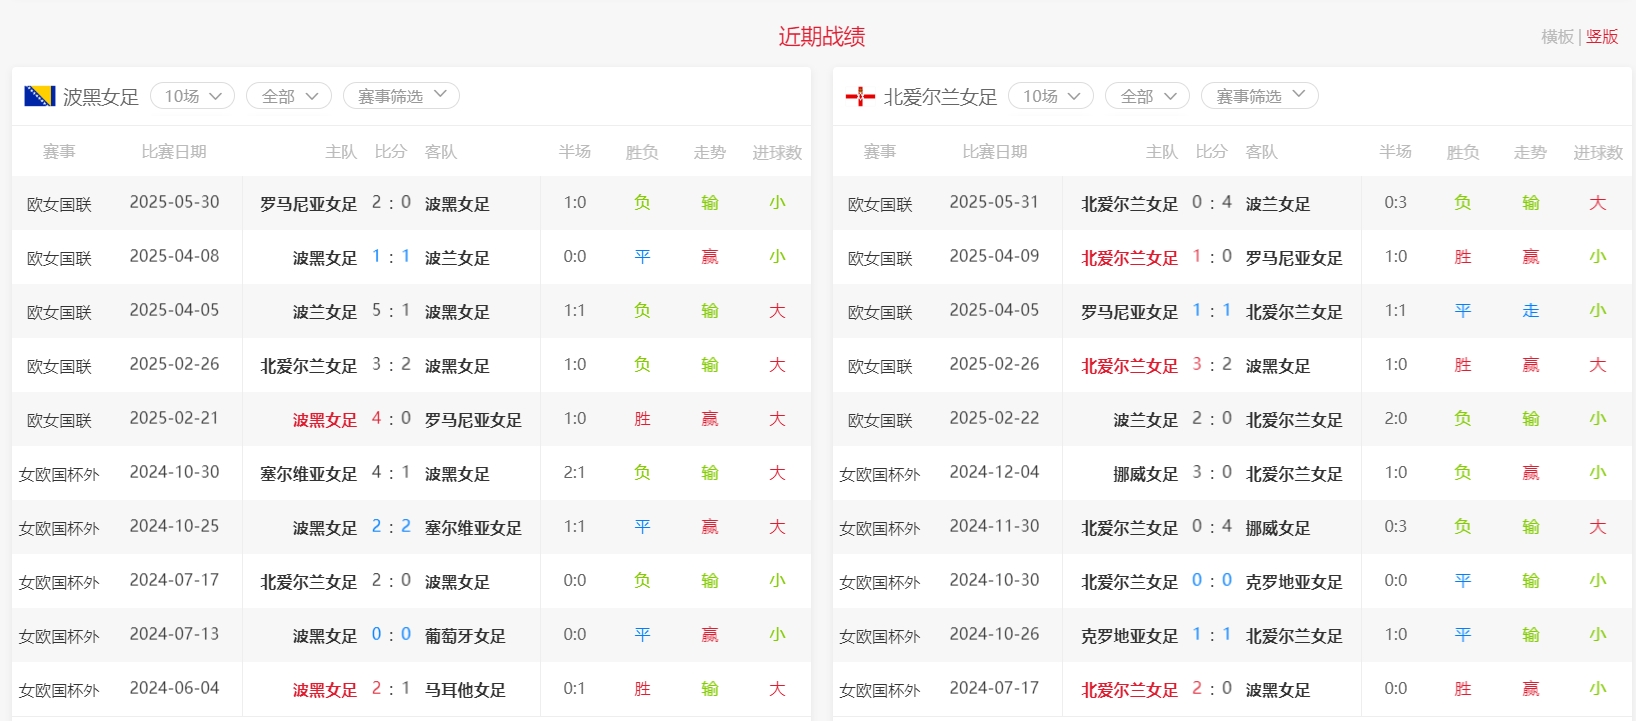This screenshot has height=721, width=1636.
Task: Expand 全部 filter for 北爱尔兰女足
Action: point(1147,96)
